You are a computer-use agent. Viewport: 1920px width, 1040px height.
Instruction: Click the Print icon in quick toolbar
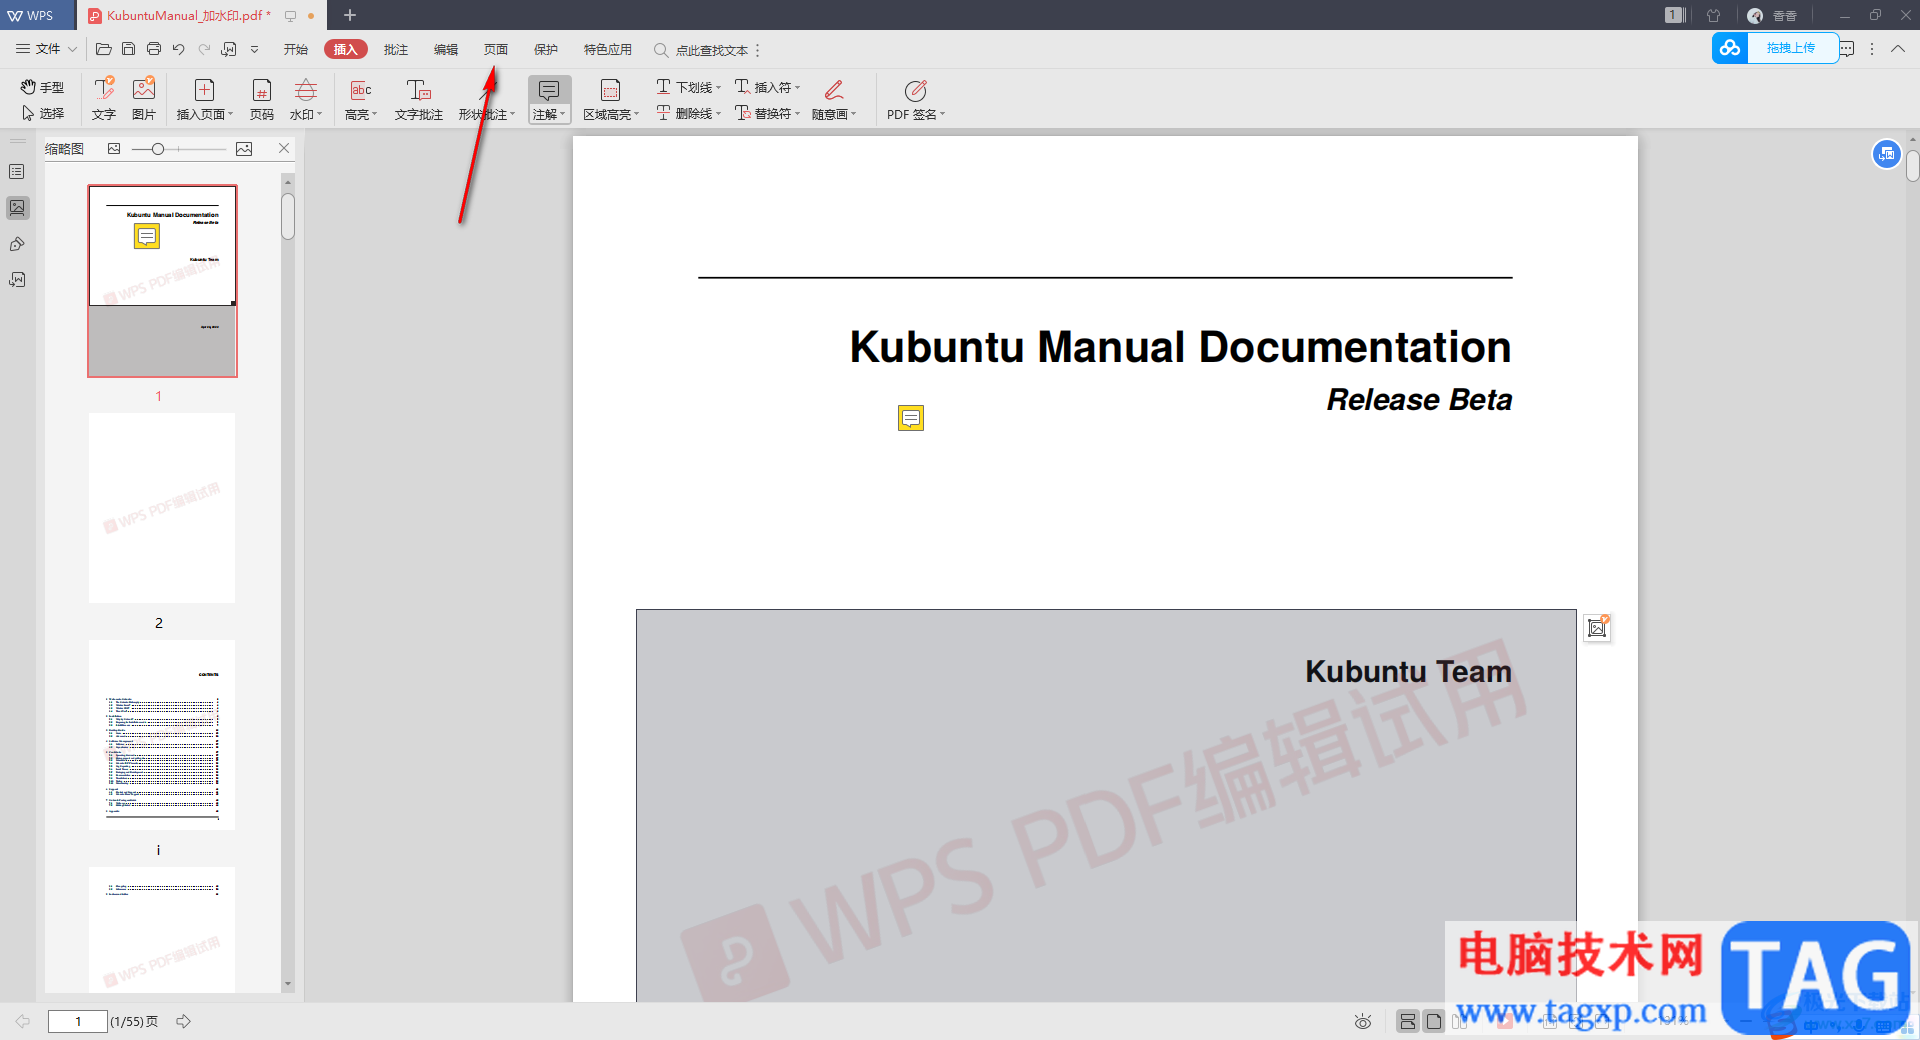154,49
